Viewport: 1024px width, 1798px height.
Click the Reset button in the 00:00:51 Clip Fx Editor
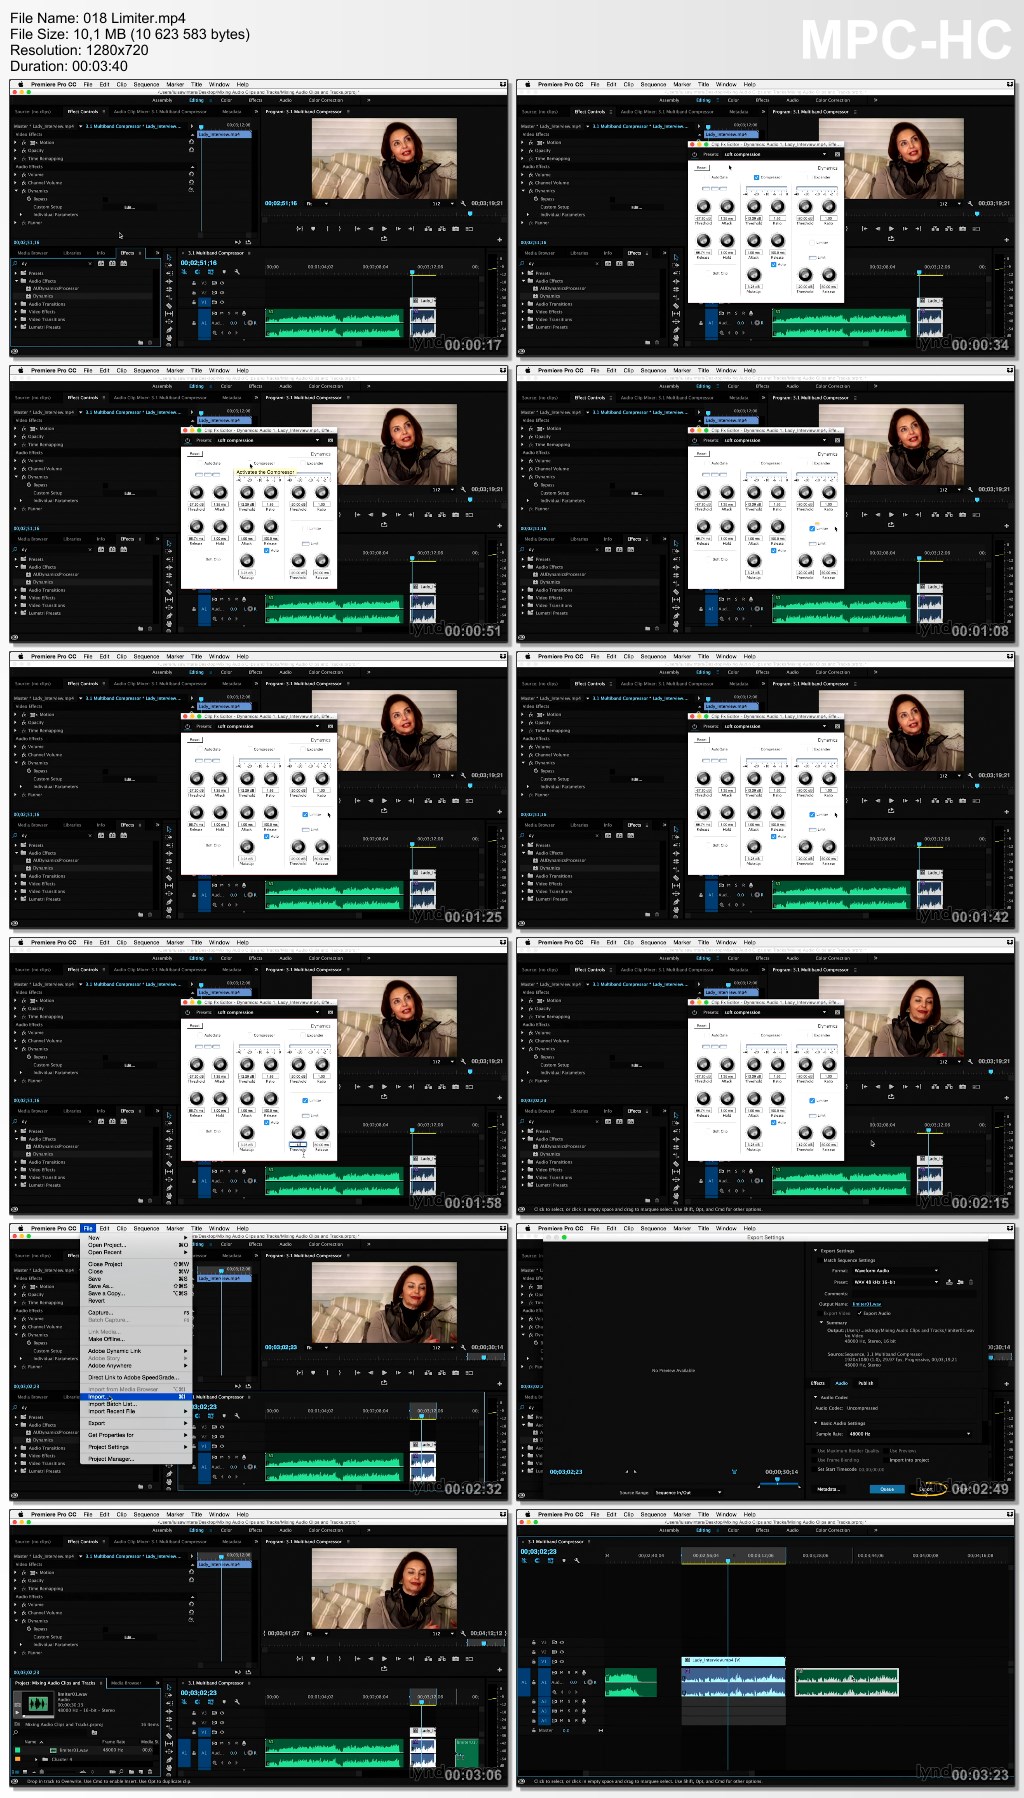pyautogui.click(x=195, y=453)
